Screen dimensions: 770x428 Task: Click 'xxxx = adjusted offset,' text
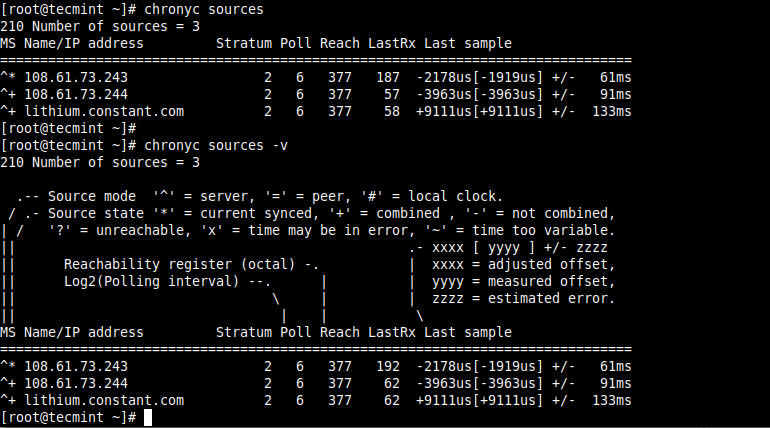[523, 265]
